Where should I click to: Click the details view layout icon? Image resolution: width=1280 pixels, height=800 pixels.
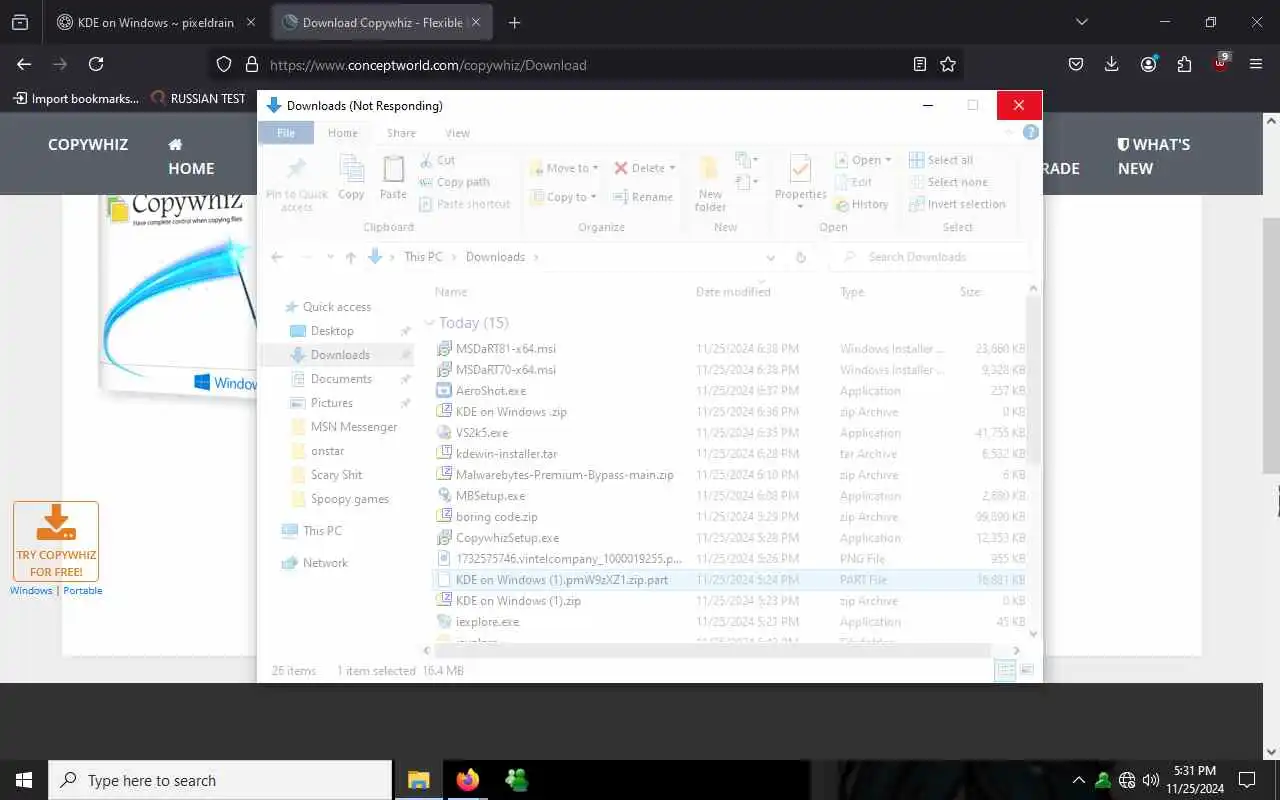1006,671
